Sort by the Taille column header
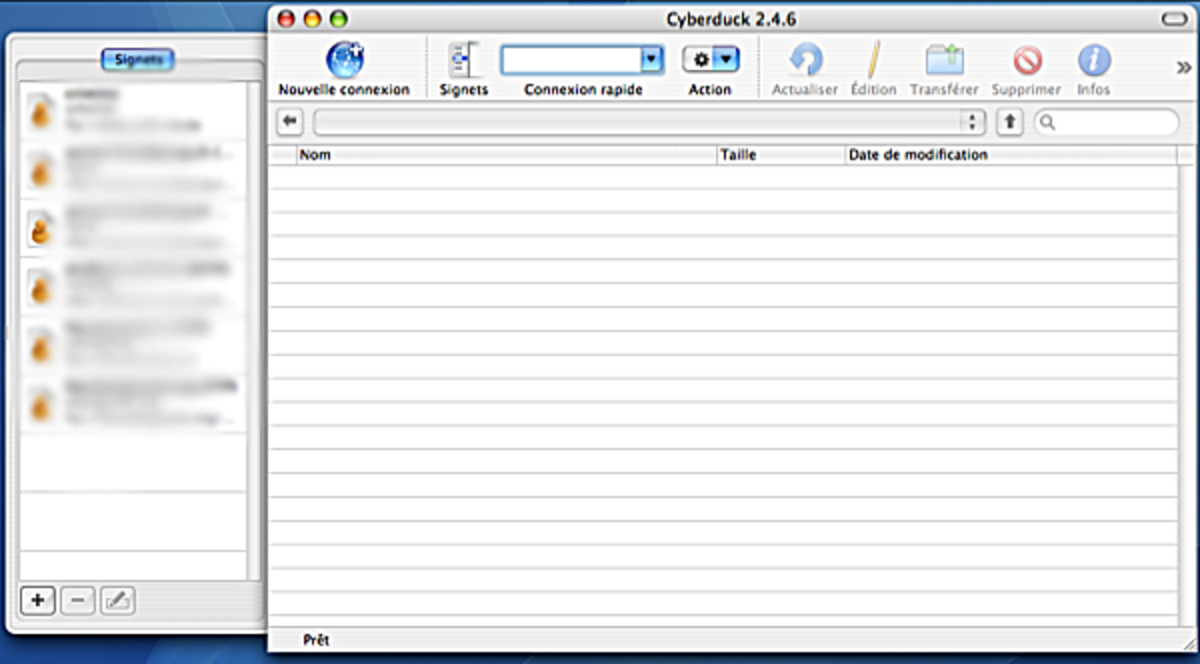 (x=781, y=155)
